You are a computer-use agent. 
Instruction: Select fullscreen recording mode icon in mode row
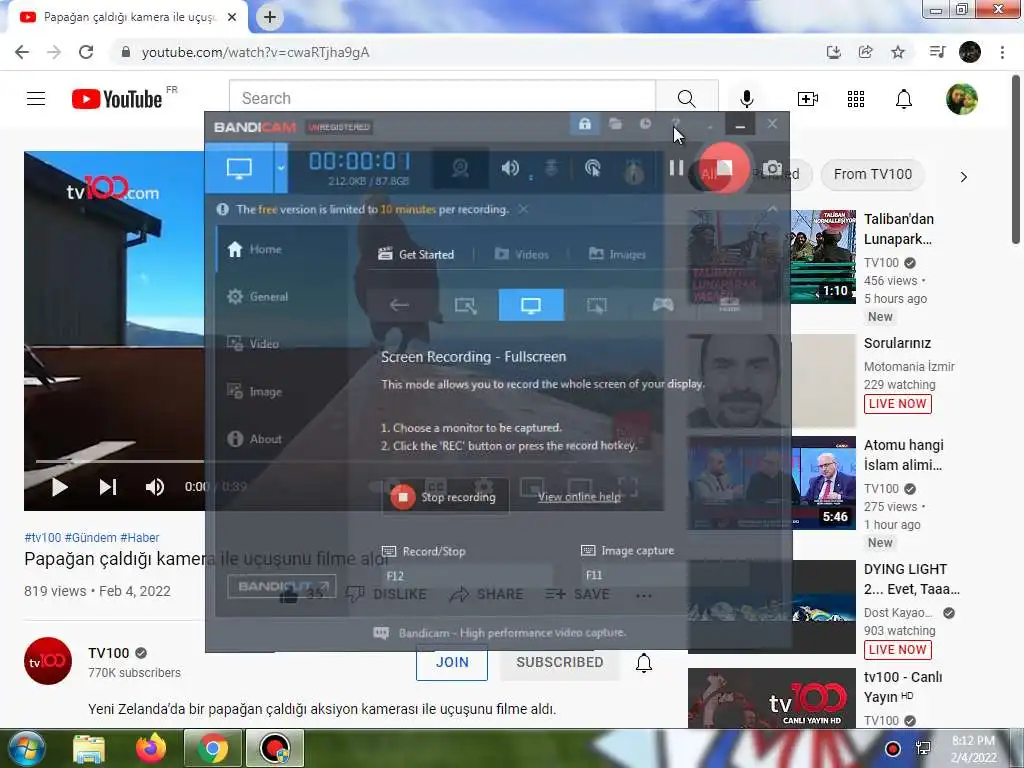click(531, 305)
